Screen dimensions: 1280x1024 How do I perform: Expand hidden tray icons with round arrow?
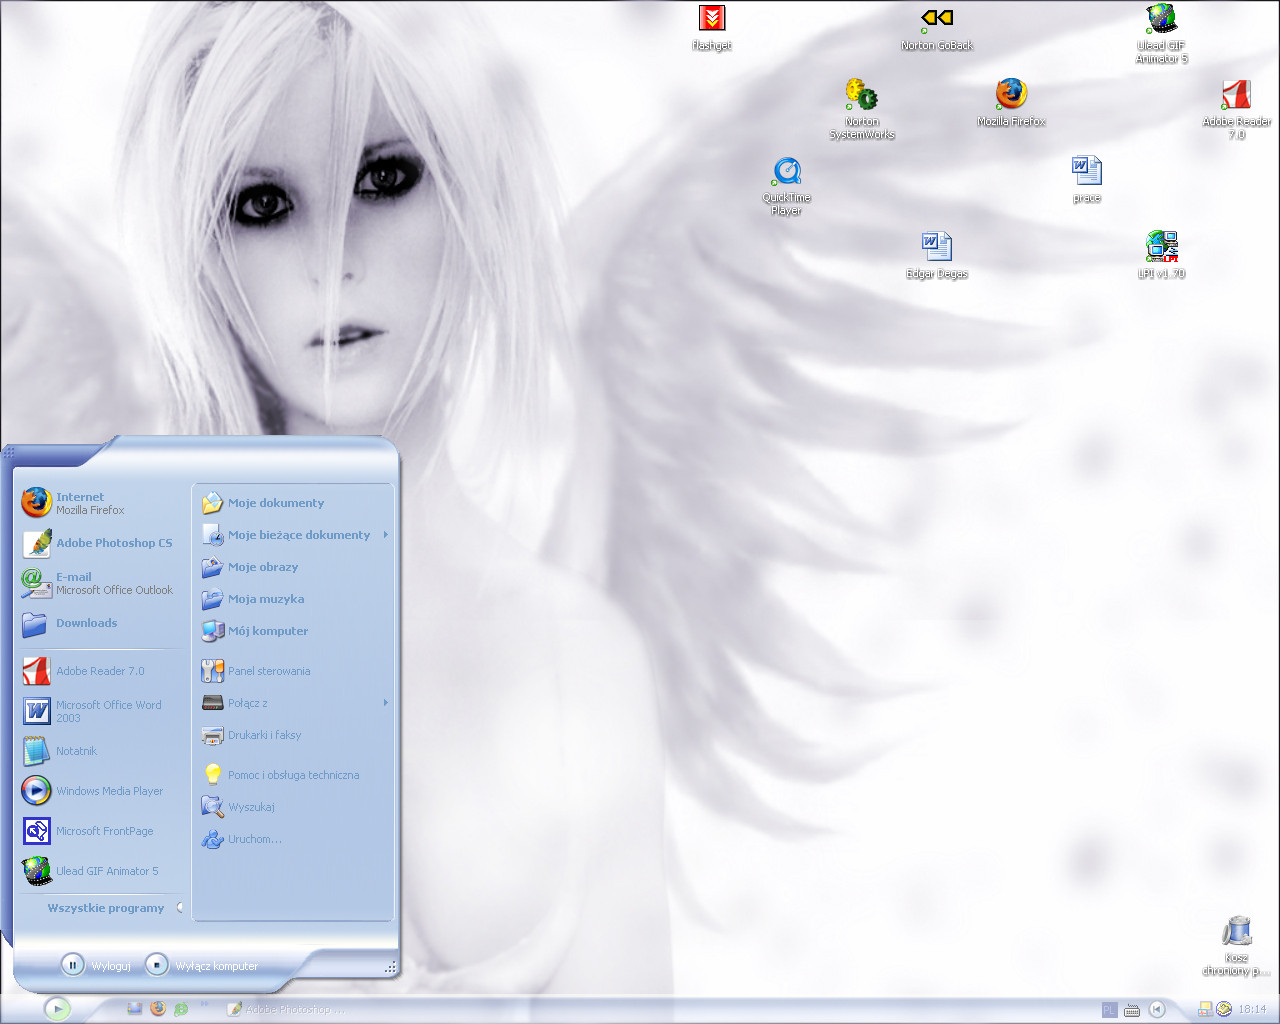coord(1157,1010)
